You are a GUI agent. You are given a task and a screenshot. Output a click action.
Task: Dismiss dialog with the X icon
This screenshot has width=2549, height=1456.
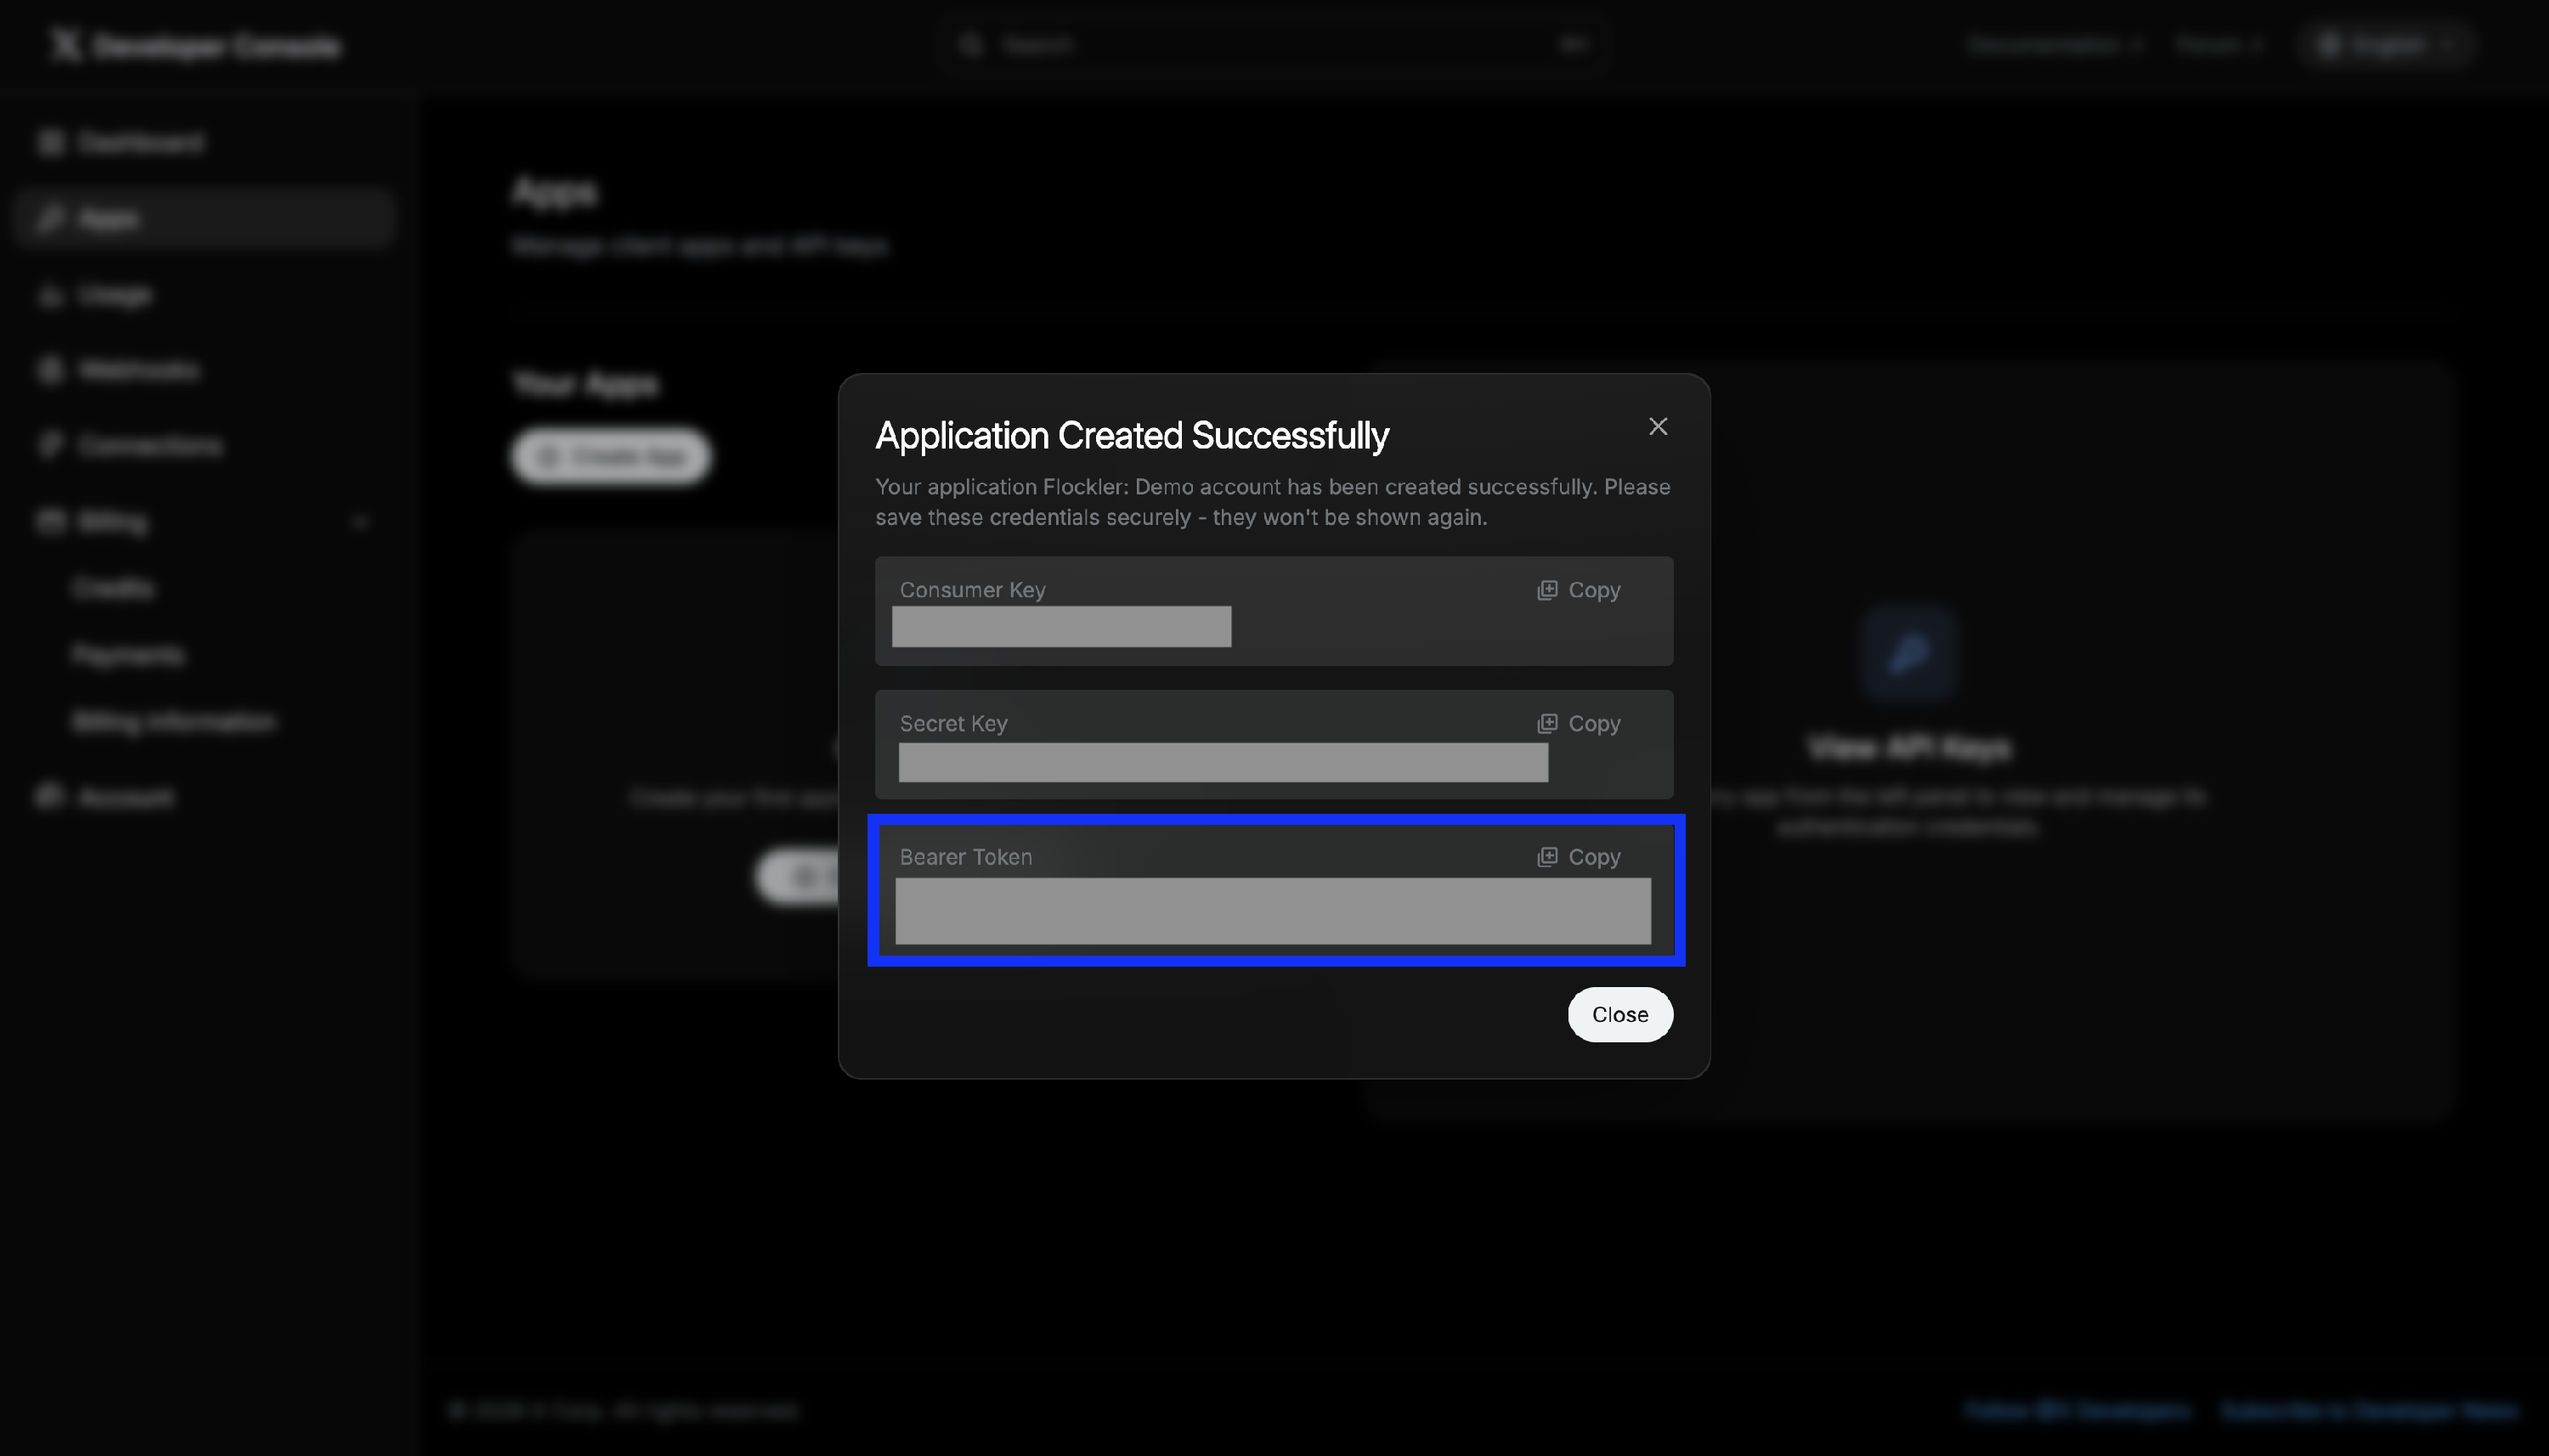coord(1658,427)
